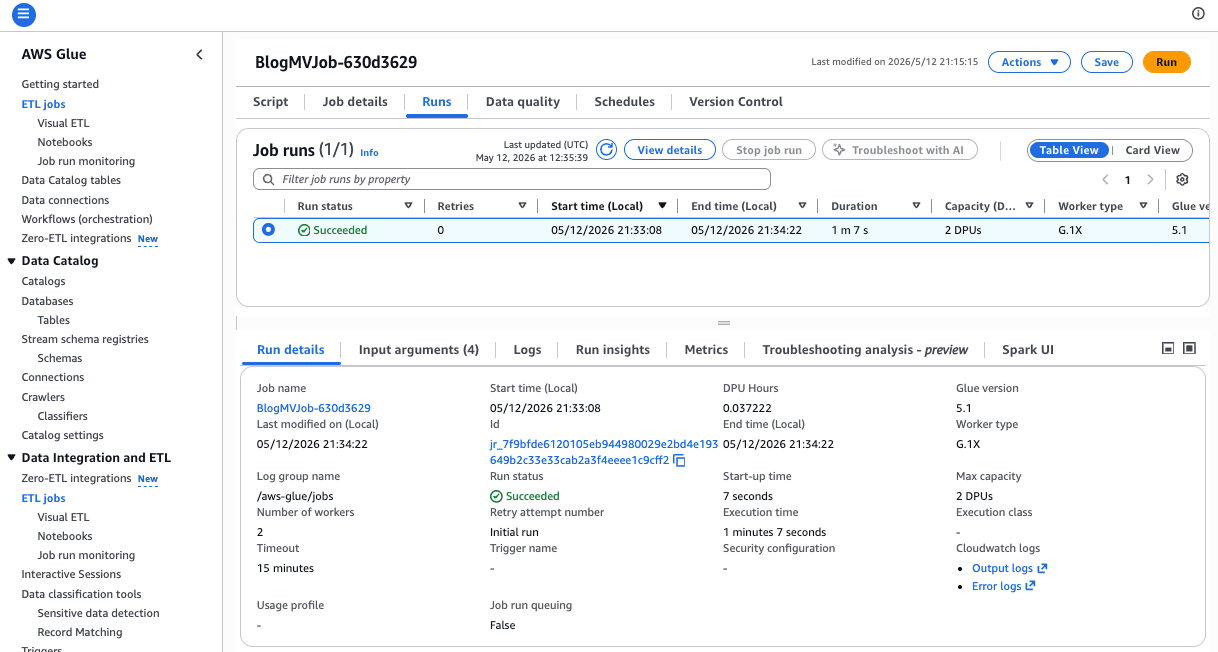Open the Actions dropdown
The height and width of the screenshot is (652, 1218).
(1029, 62)
